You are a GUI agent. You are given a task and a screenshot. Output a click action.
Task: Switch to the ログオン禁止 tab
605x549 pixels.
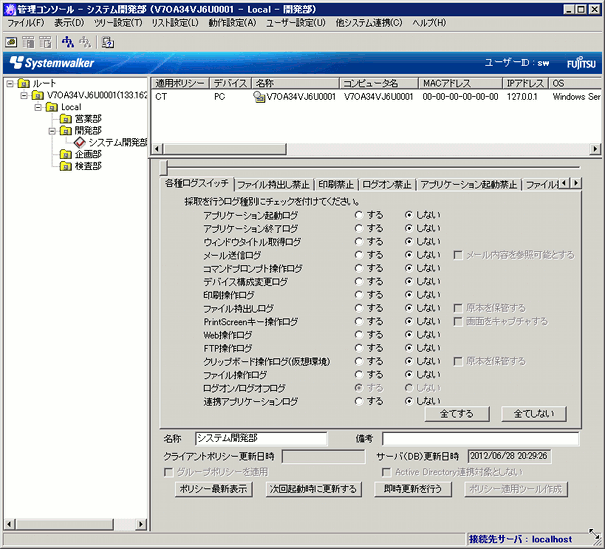pos(387,185)
